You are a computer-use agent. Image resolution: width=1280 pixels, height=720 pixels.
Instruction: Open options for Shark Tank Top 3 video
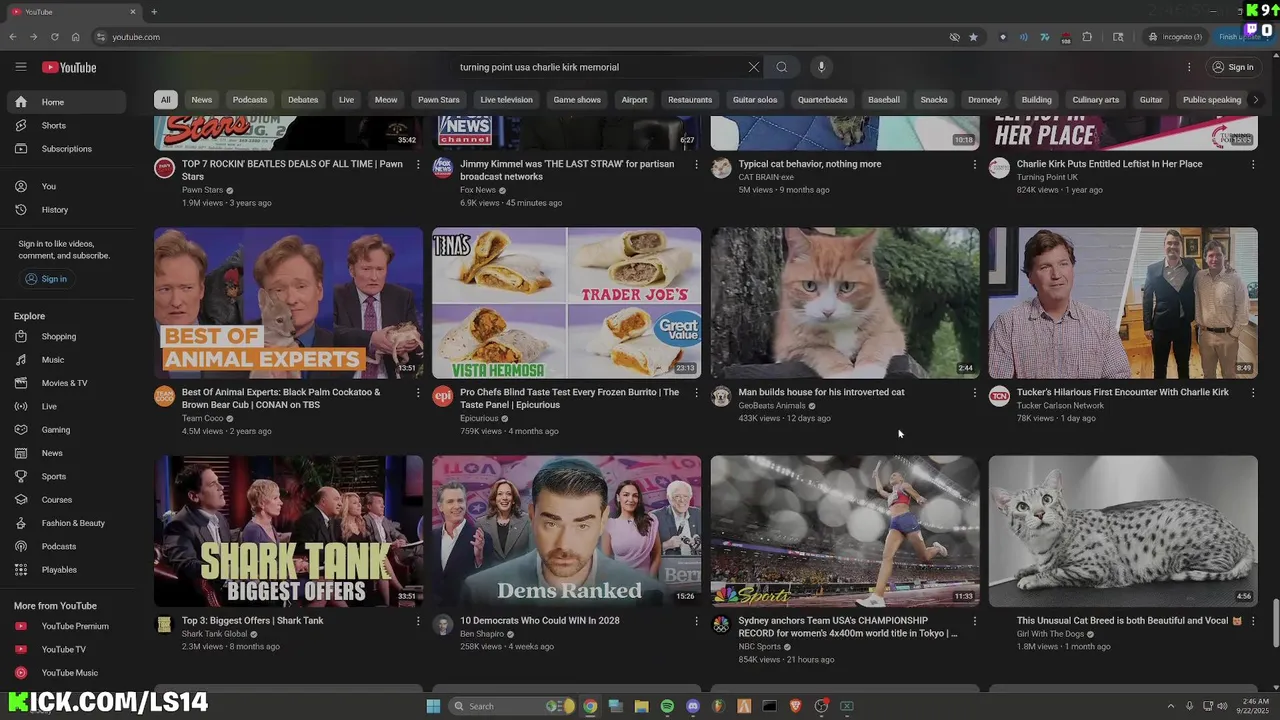coord(418,621)
